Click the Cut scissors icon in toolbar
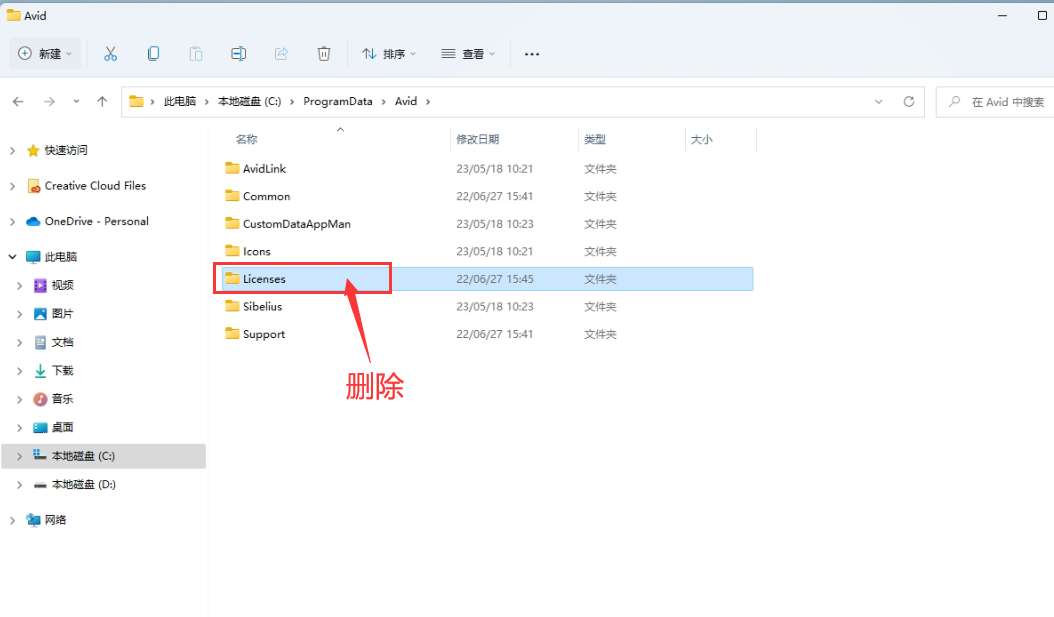The width and height of the screenshot is (1054, 617). point(111,54)
